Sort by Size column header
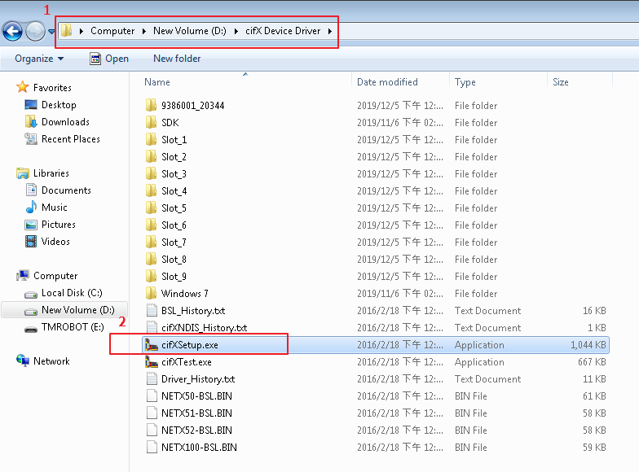 click(x=560, y=82)
